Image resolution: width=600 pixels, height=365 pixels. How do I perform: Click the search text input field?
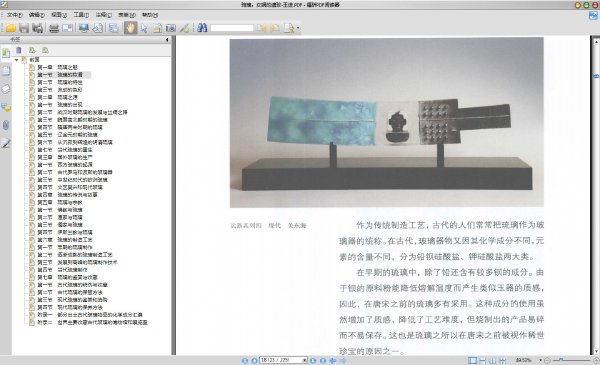point(232,28)
